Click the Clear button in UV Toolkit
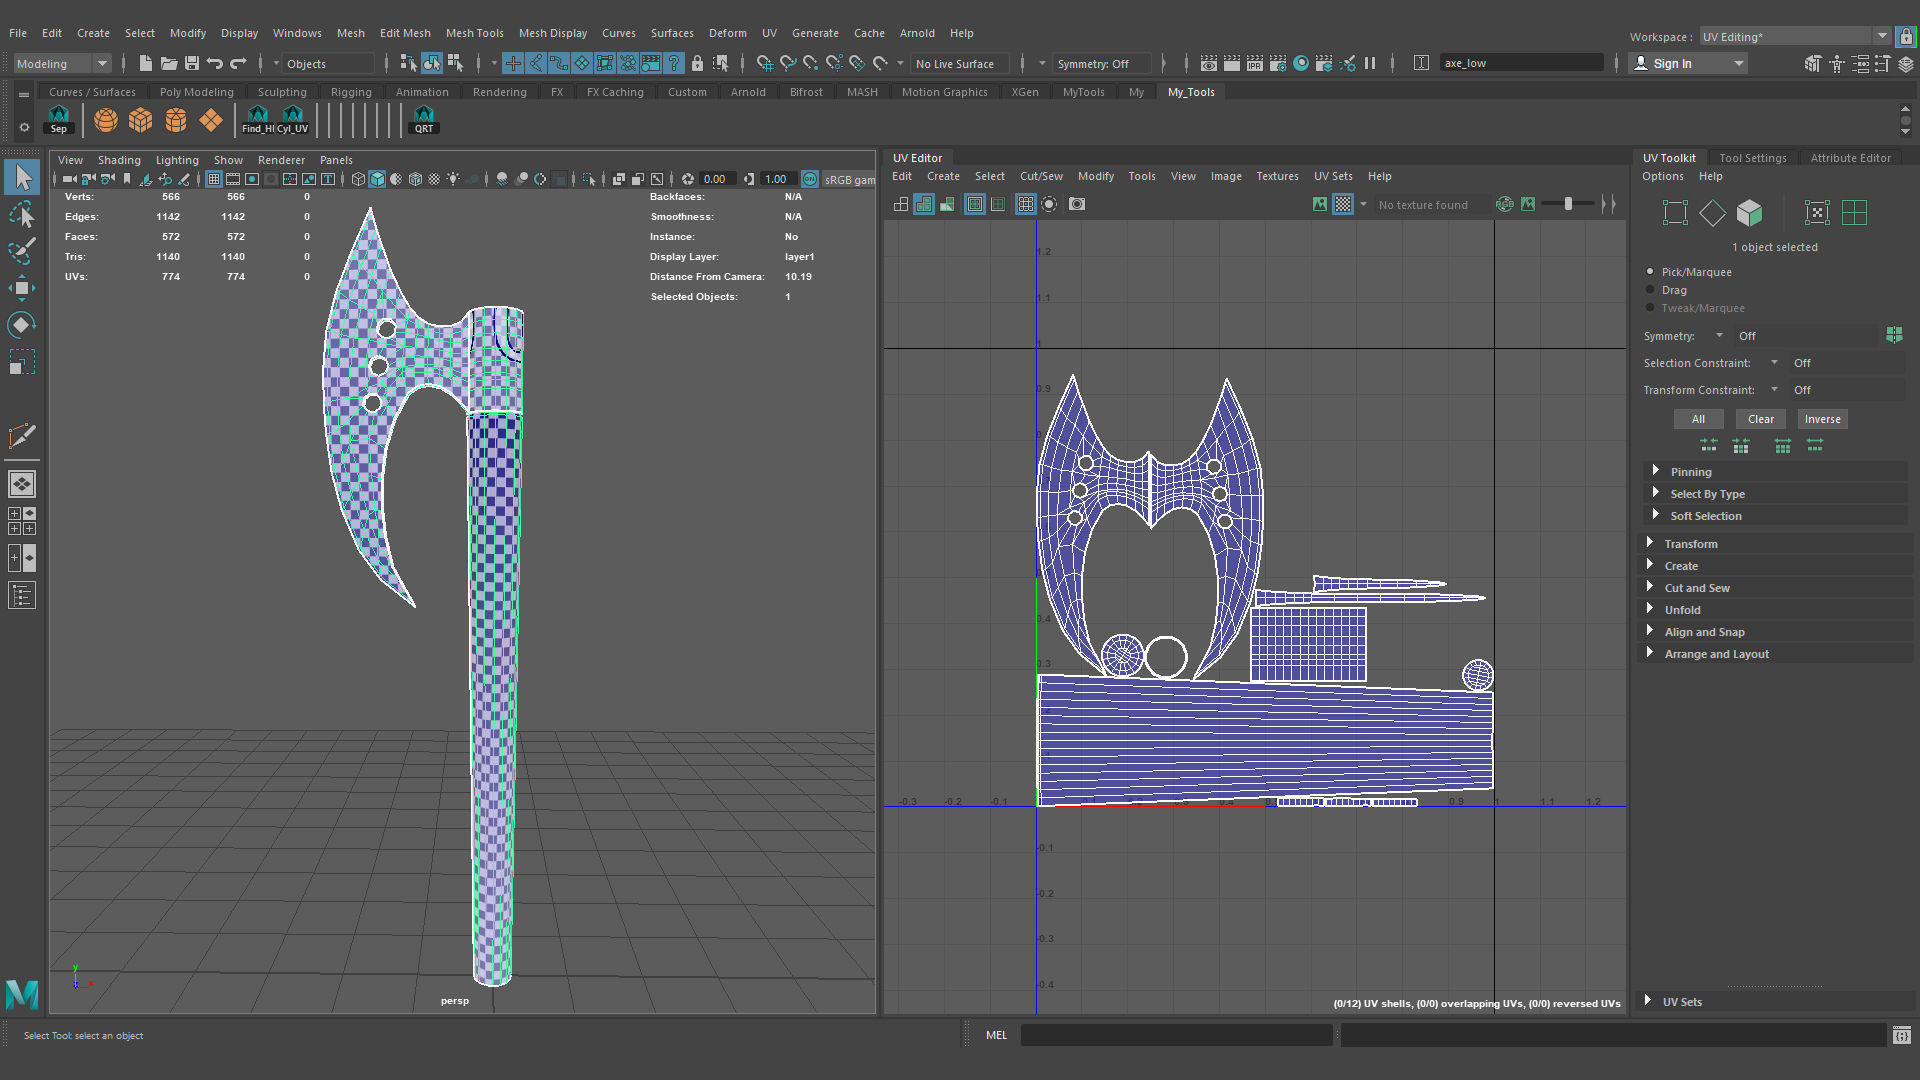Image resolution: width=1920 pixels, height=1080 pixels. 1760,419
